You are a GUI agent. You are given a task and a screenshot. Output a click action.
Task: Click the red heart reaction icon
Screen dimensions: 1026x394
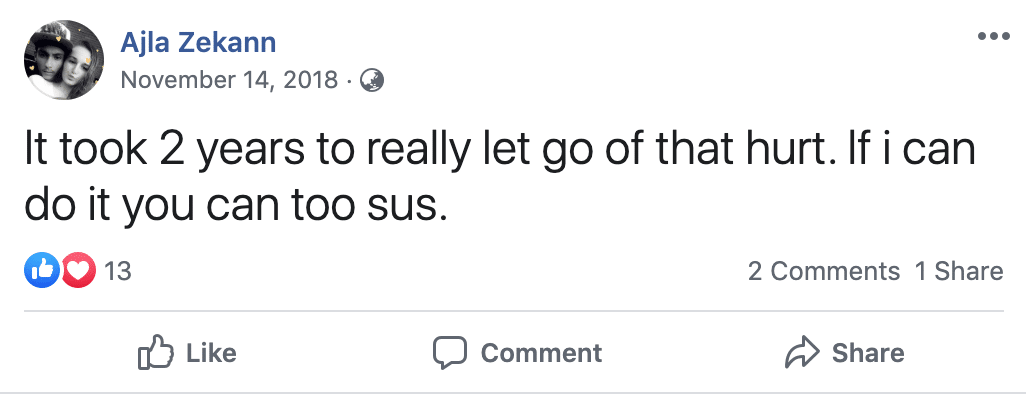[79, 271]
